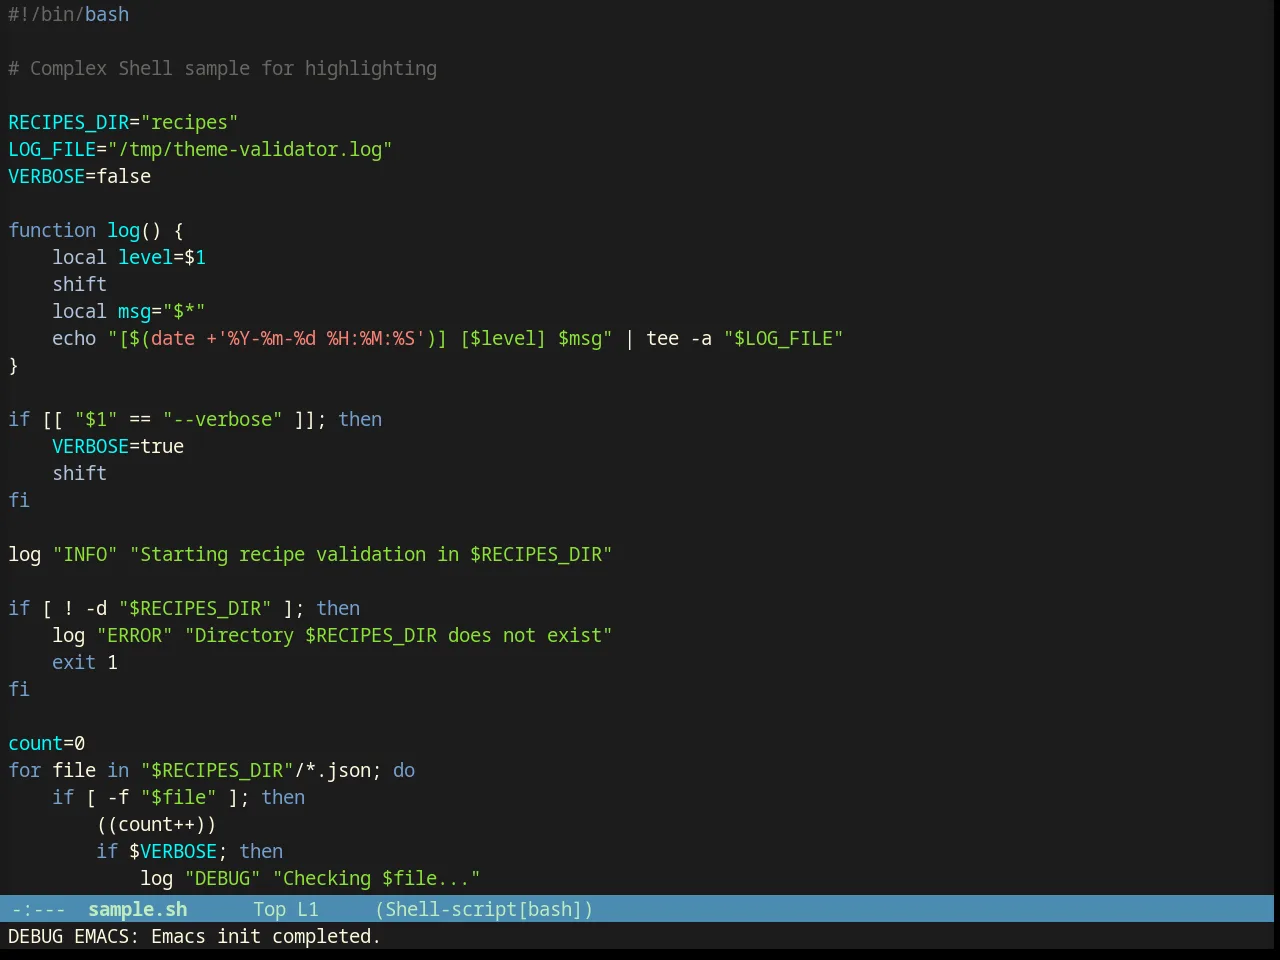
Task: Click count=0 line
Action: [x=47, y=743]
